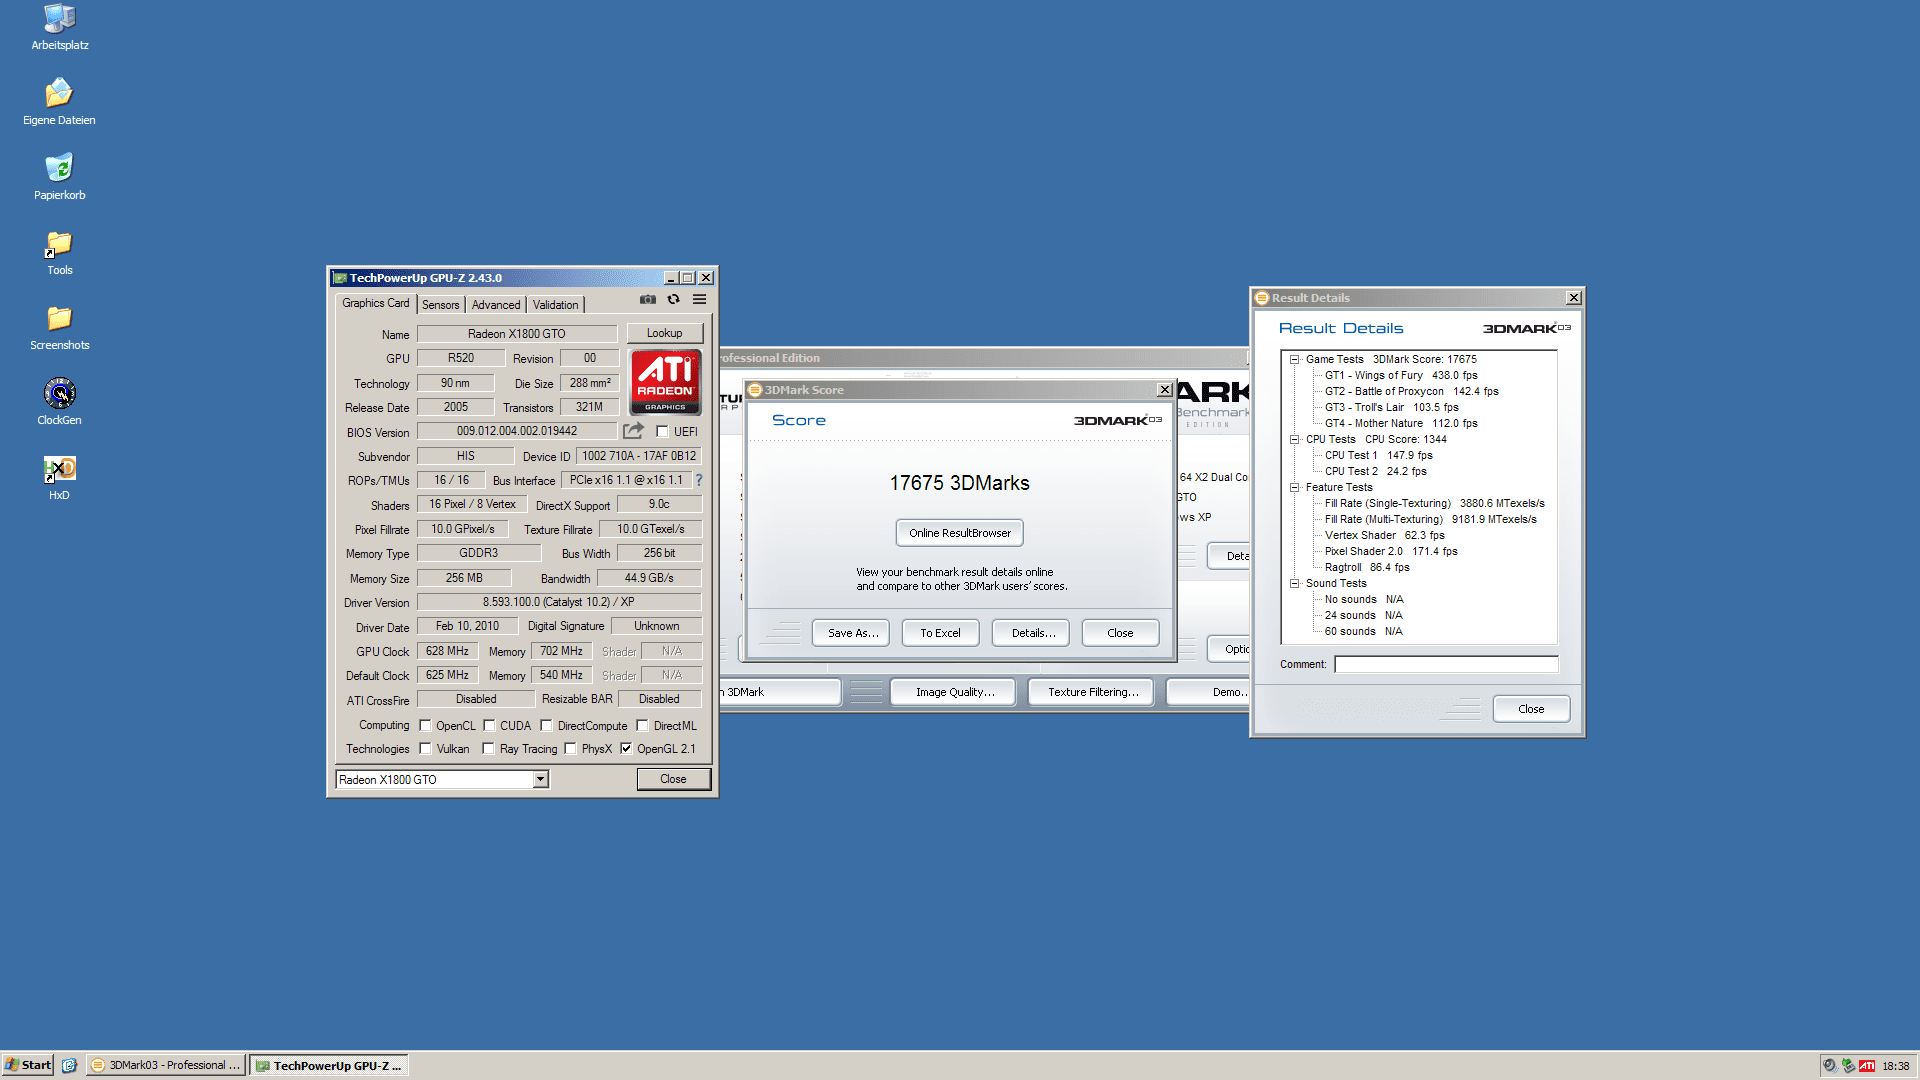Click the ATI tray icon
This screenshot has width=1920, height=1080.
tap(1867, 1065)
